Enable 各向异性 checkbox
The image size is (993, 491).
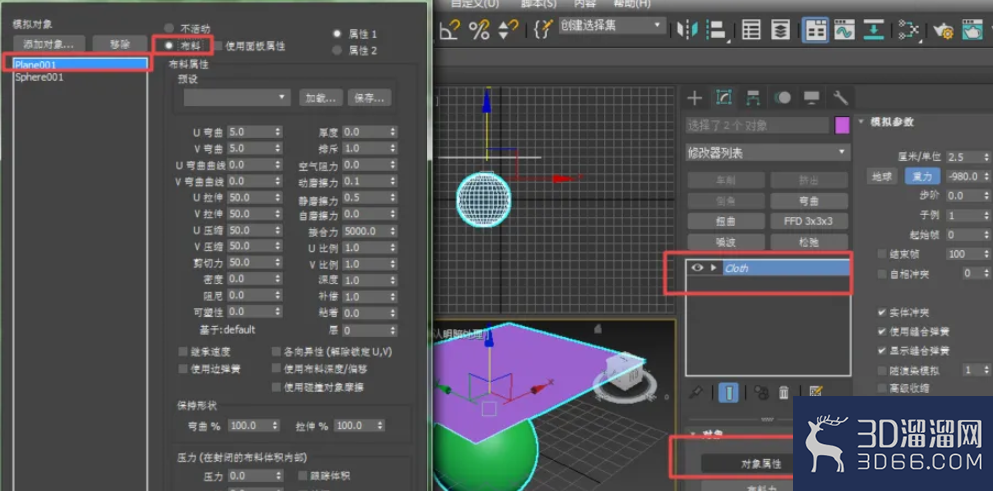[276, 351]
